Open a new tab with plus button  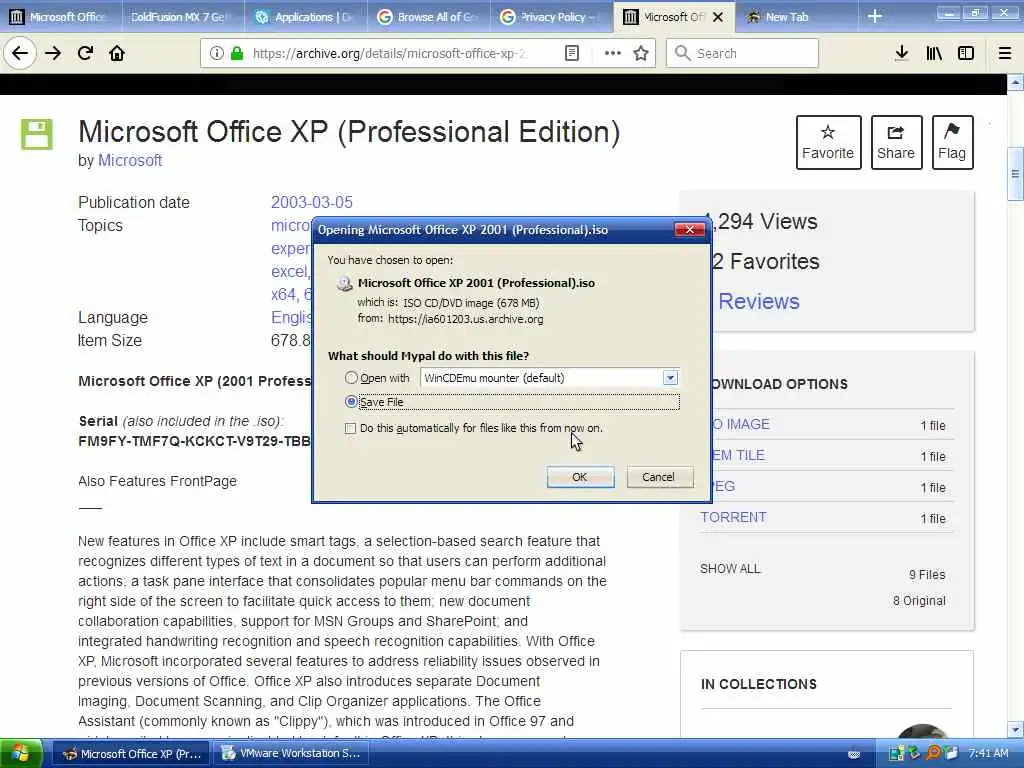click(875, 17)
